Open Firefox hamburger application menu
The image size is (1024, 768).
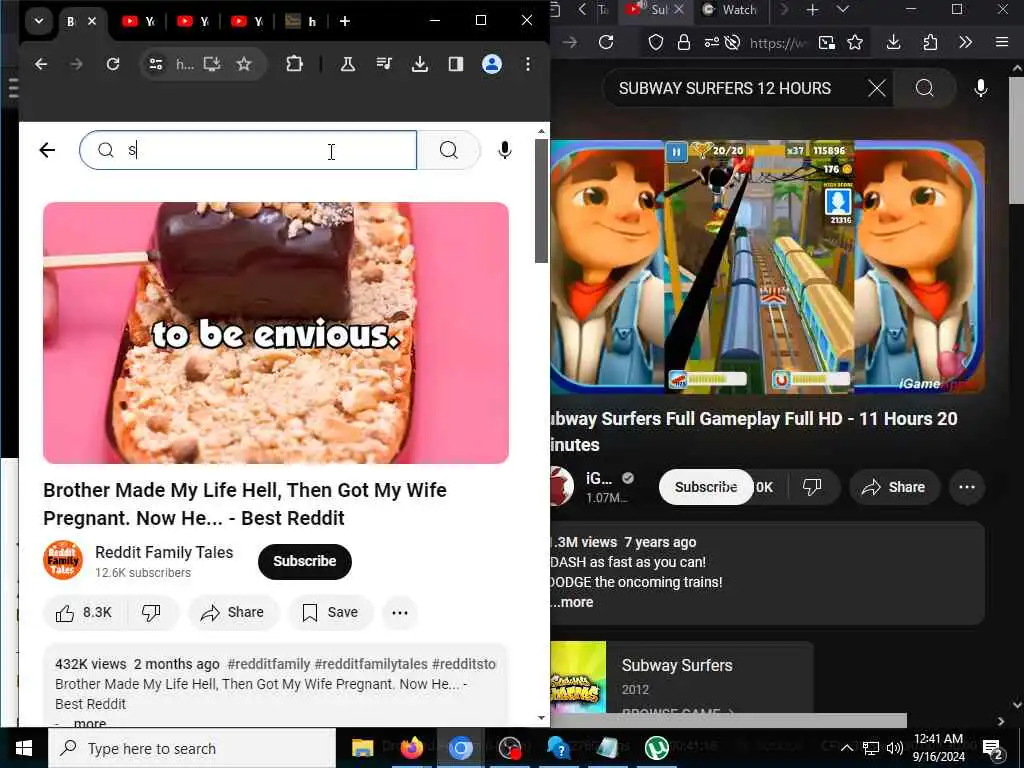[x=1002, y=42]
